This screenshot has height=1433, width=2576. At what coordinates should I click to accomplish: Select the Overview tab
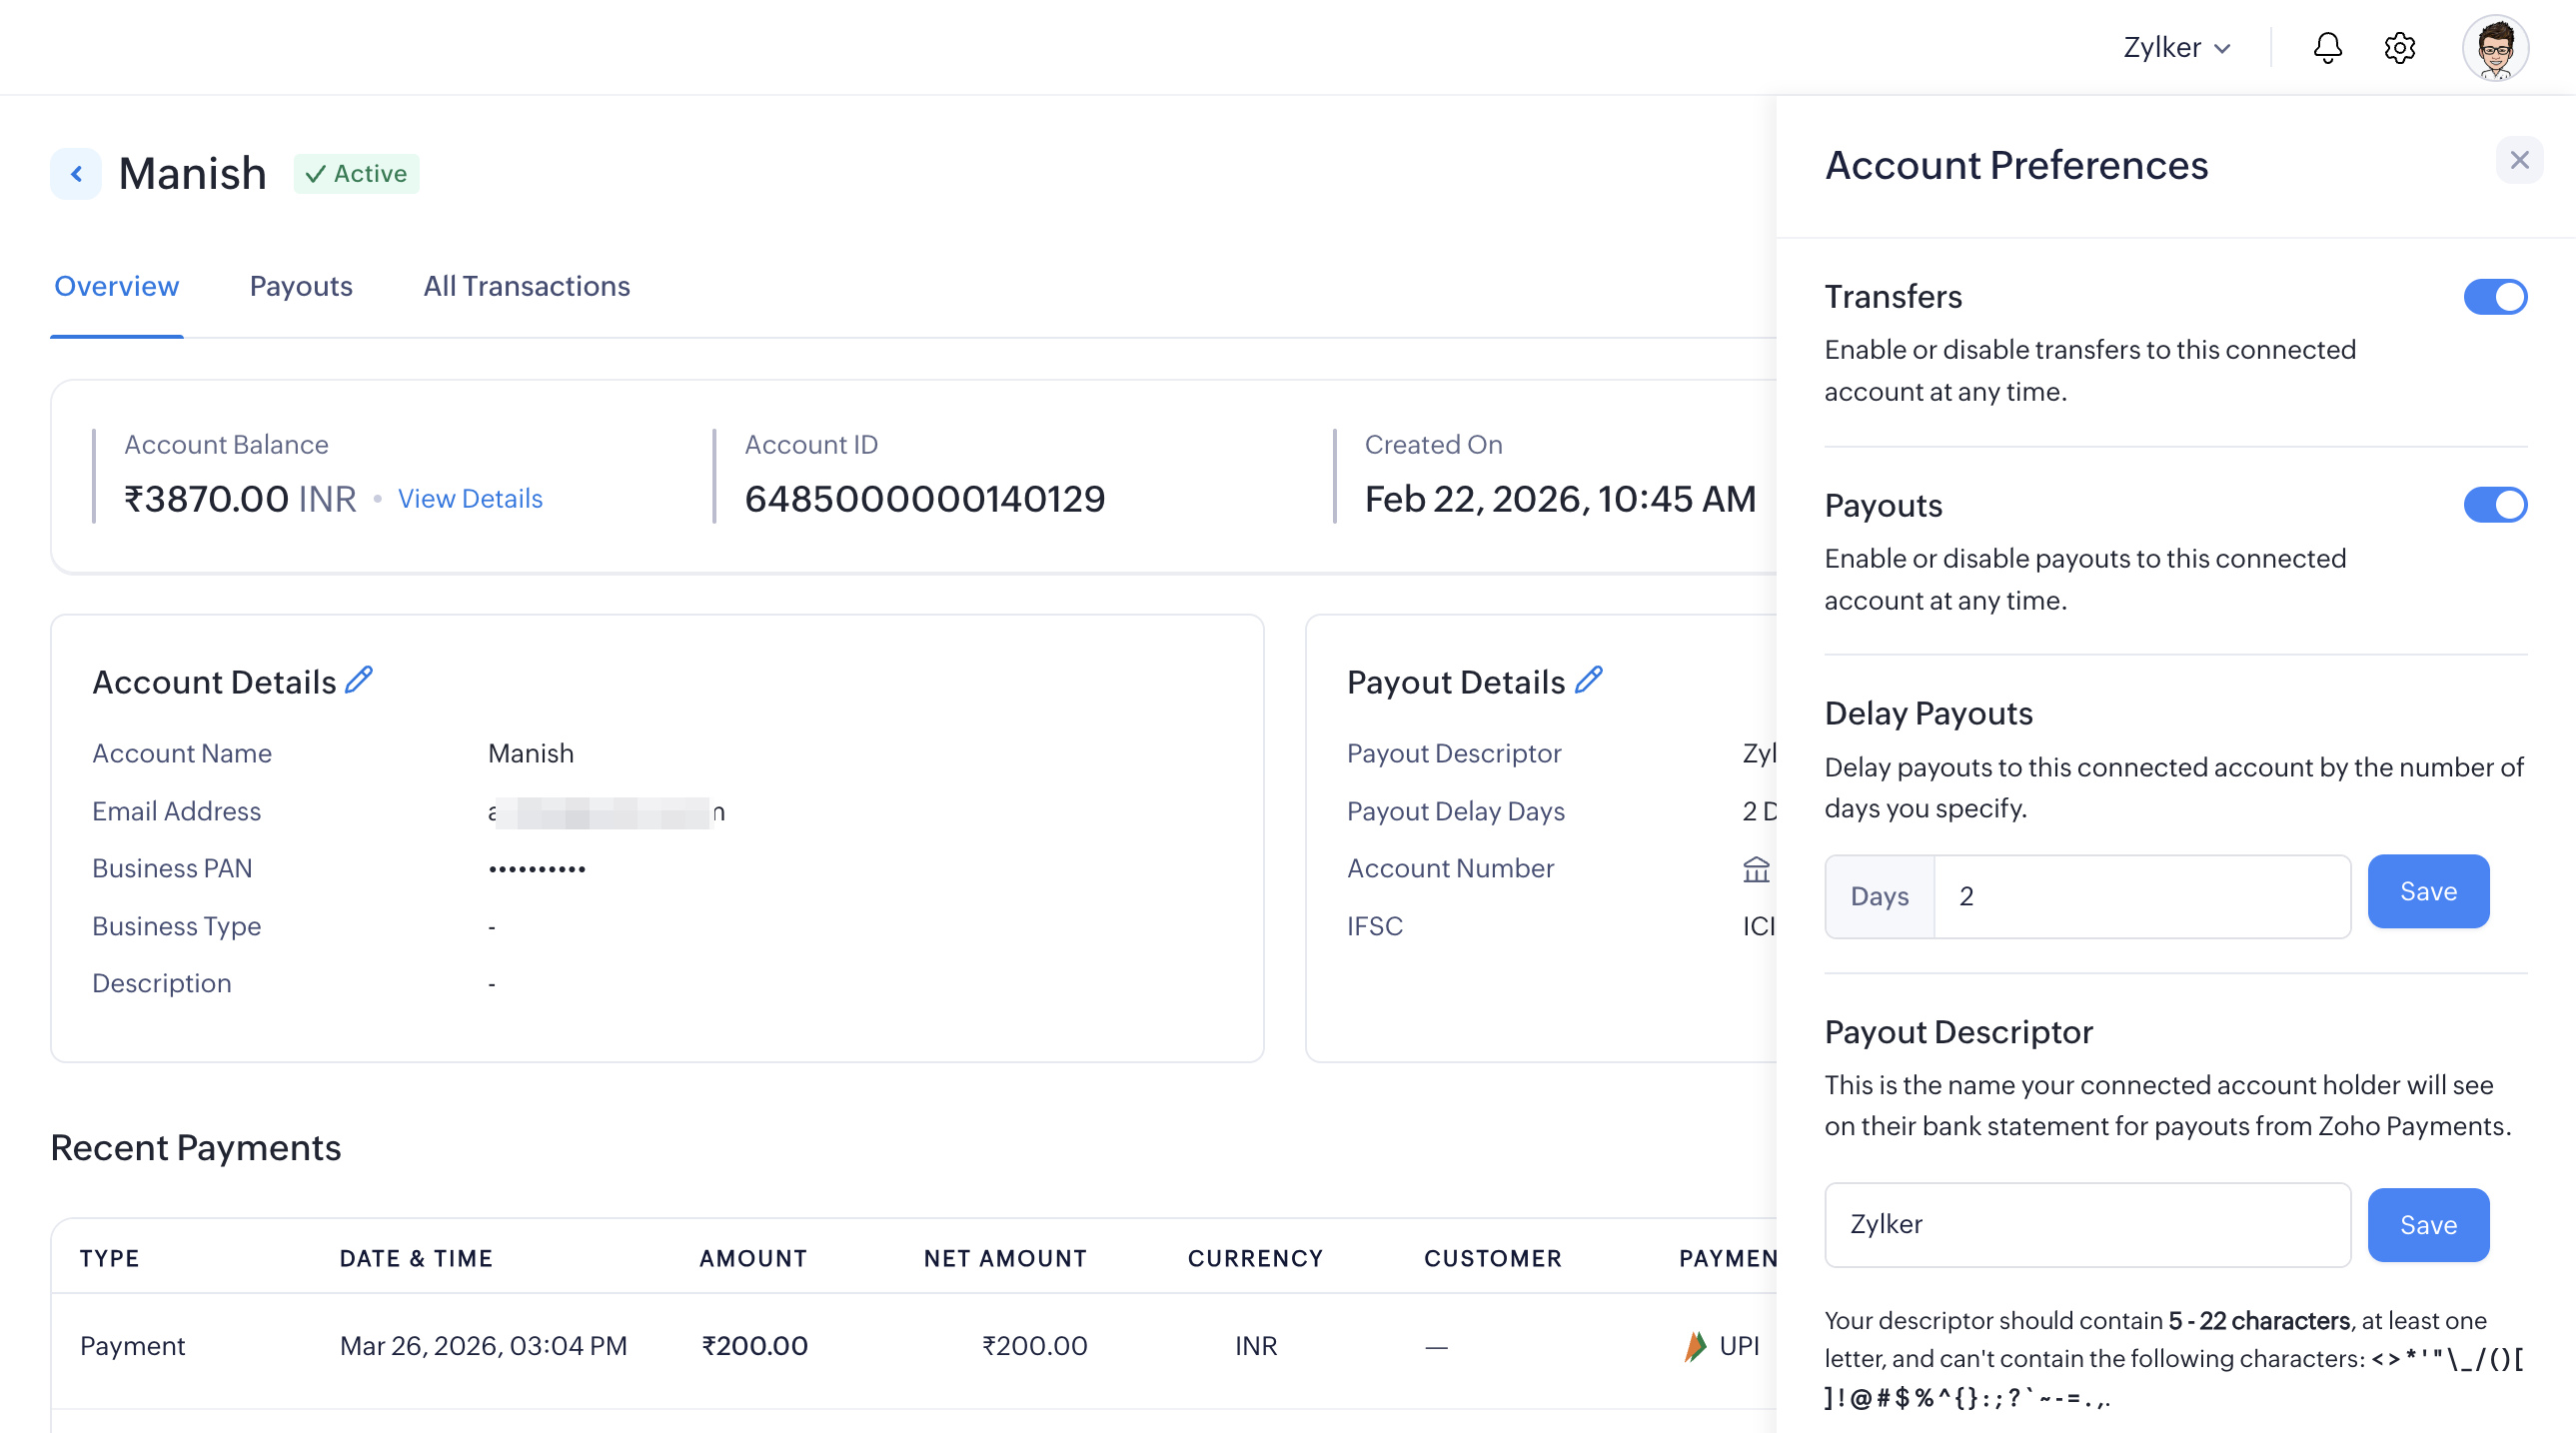tap(116, 286)
